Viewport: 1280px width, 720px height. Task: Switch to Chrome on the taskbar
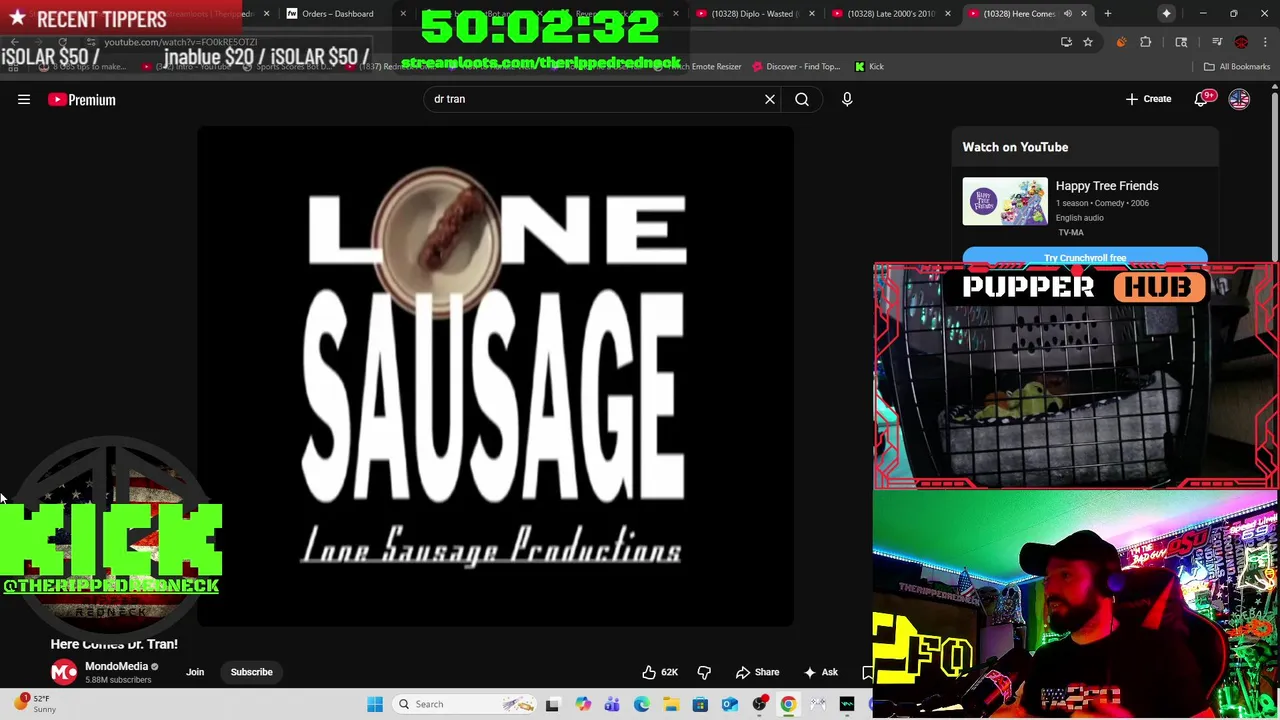pos(788,704)
